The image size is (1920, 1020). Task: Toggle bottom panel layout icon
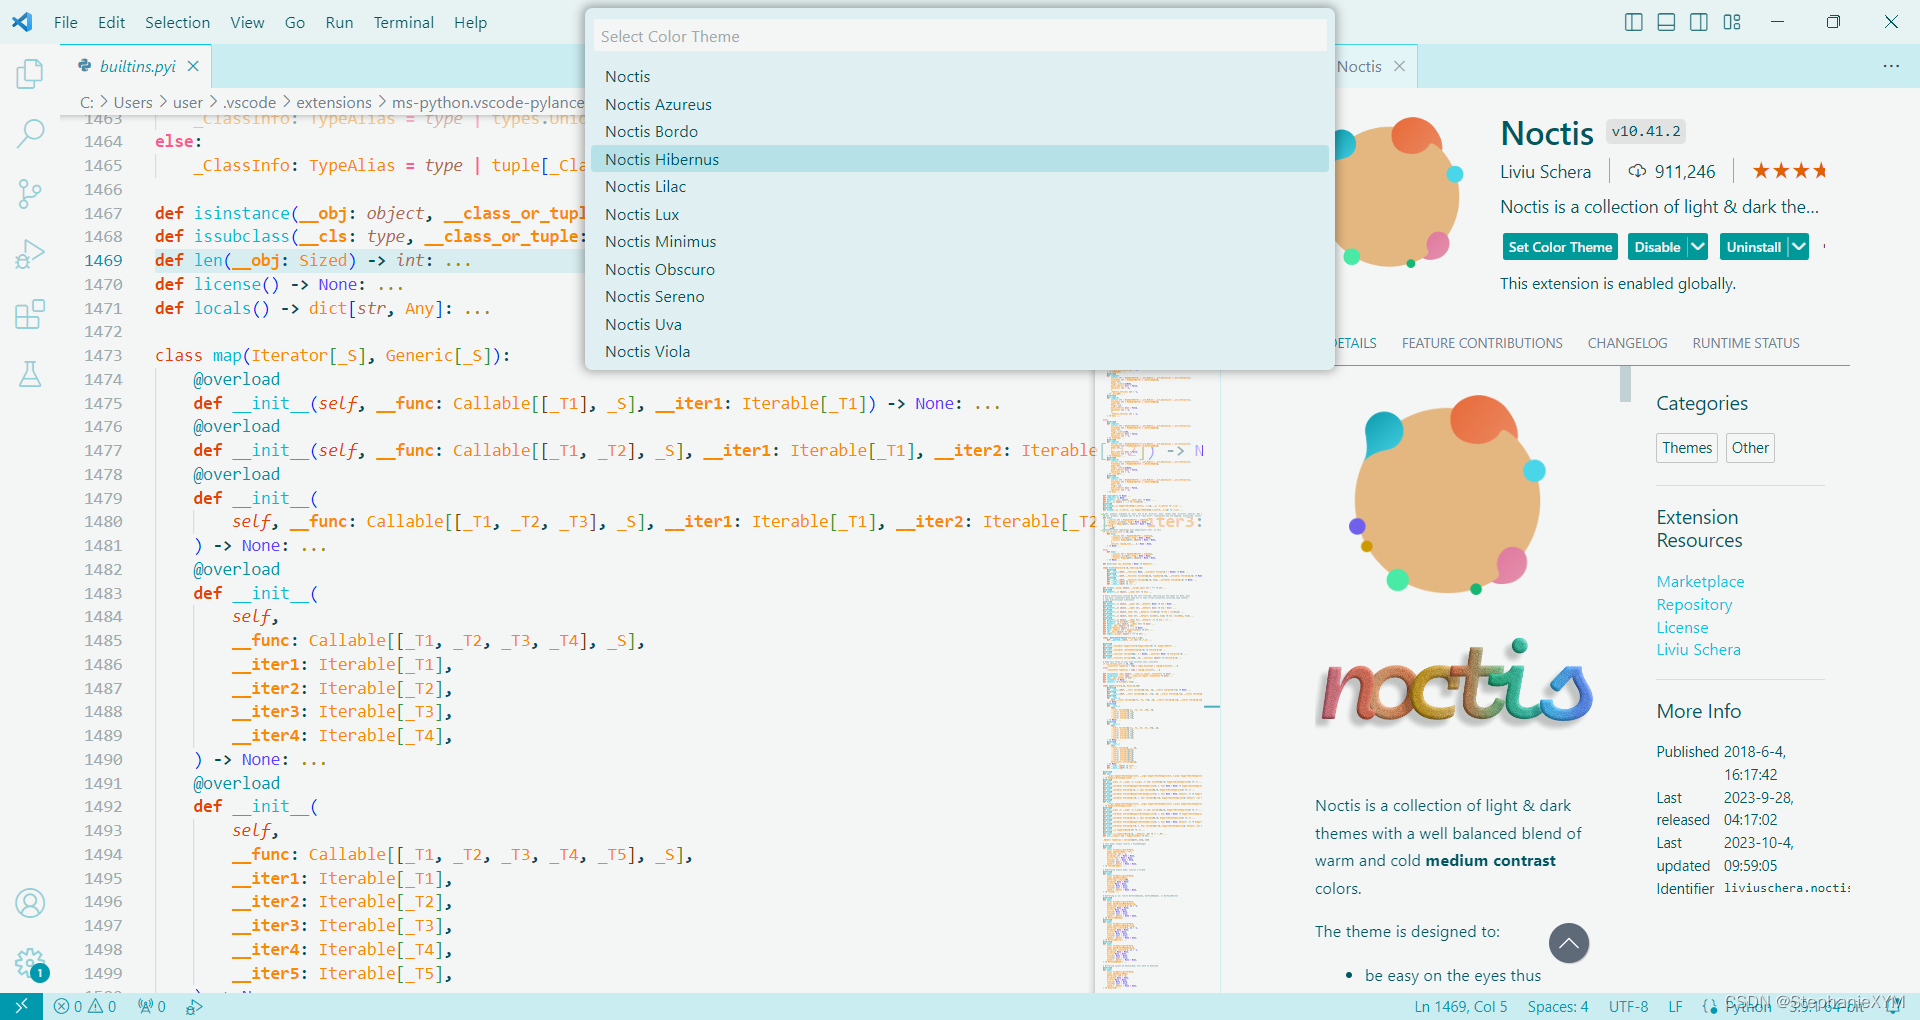(1666, 22)
